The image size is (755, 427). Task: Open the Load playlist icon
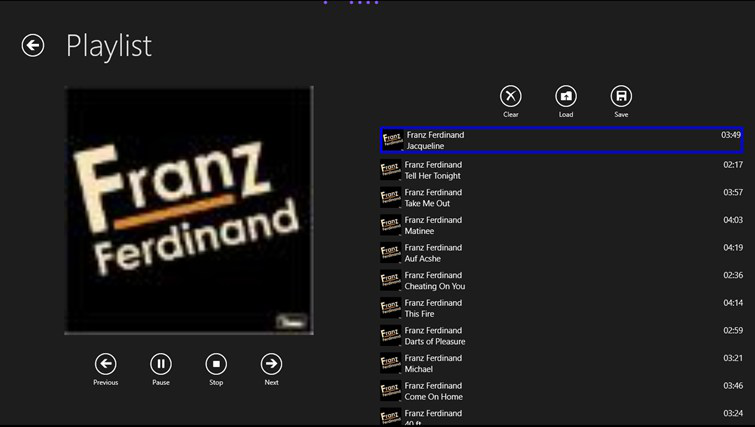(566, 96)
